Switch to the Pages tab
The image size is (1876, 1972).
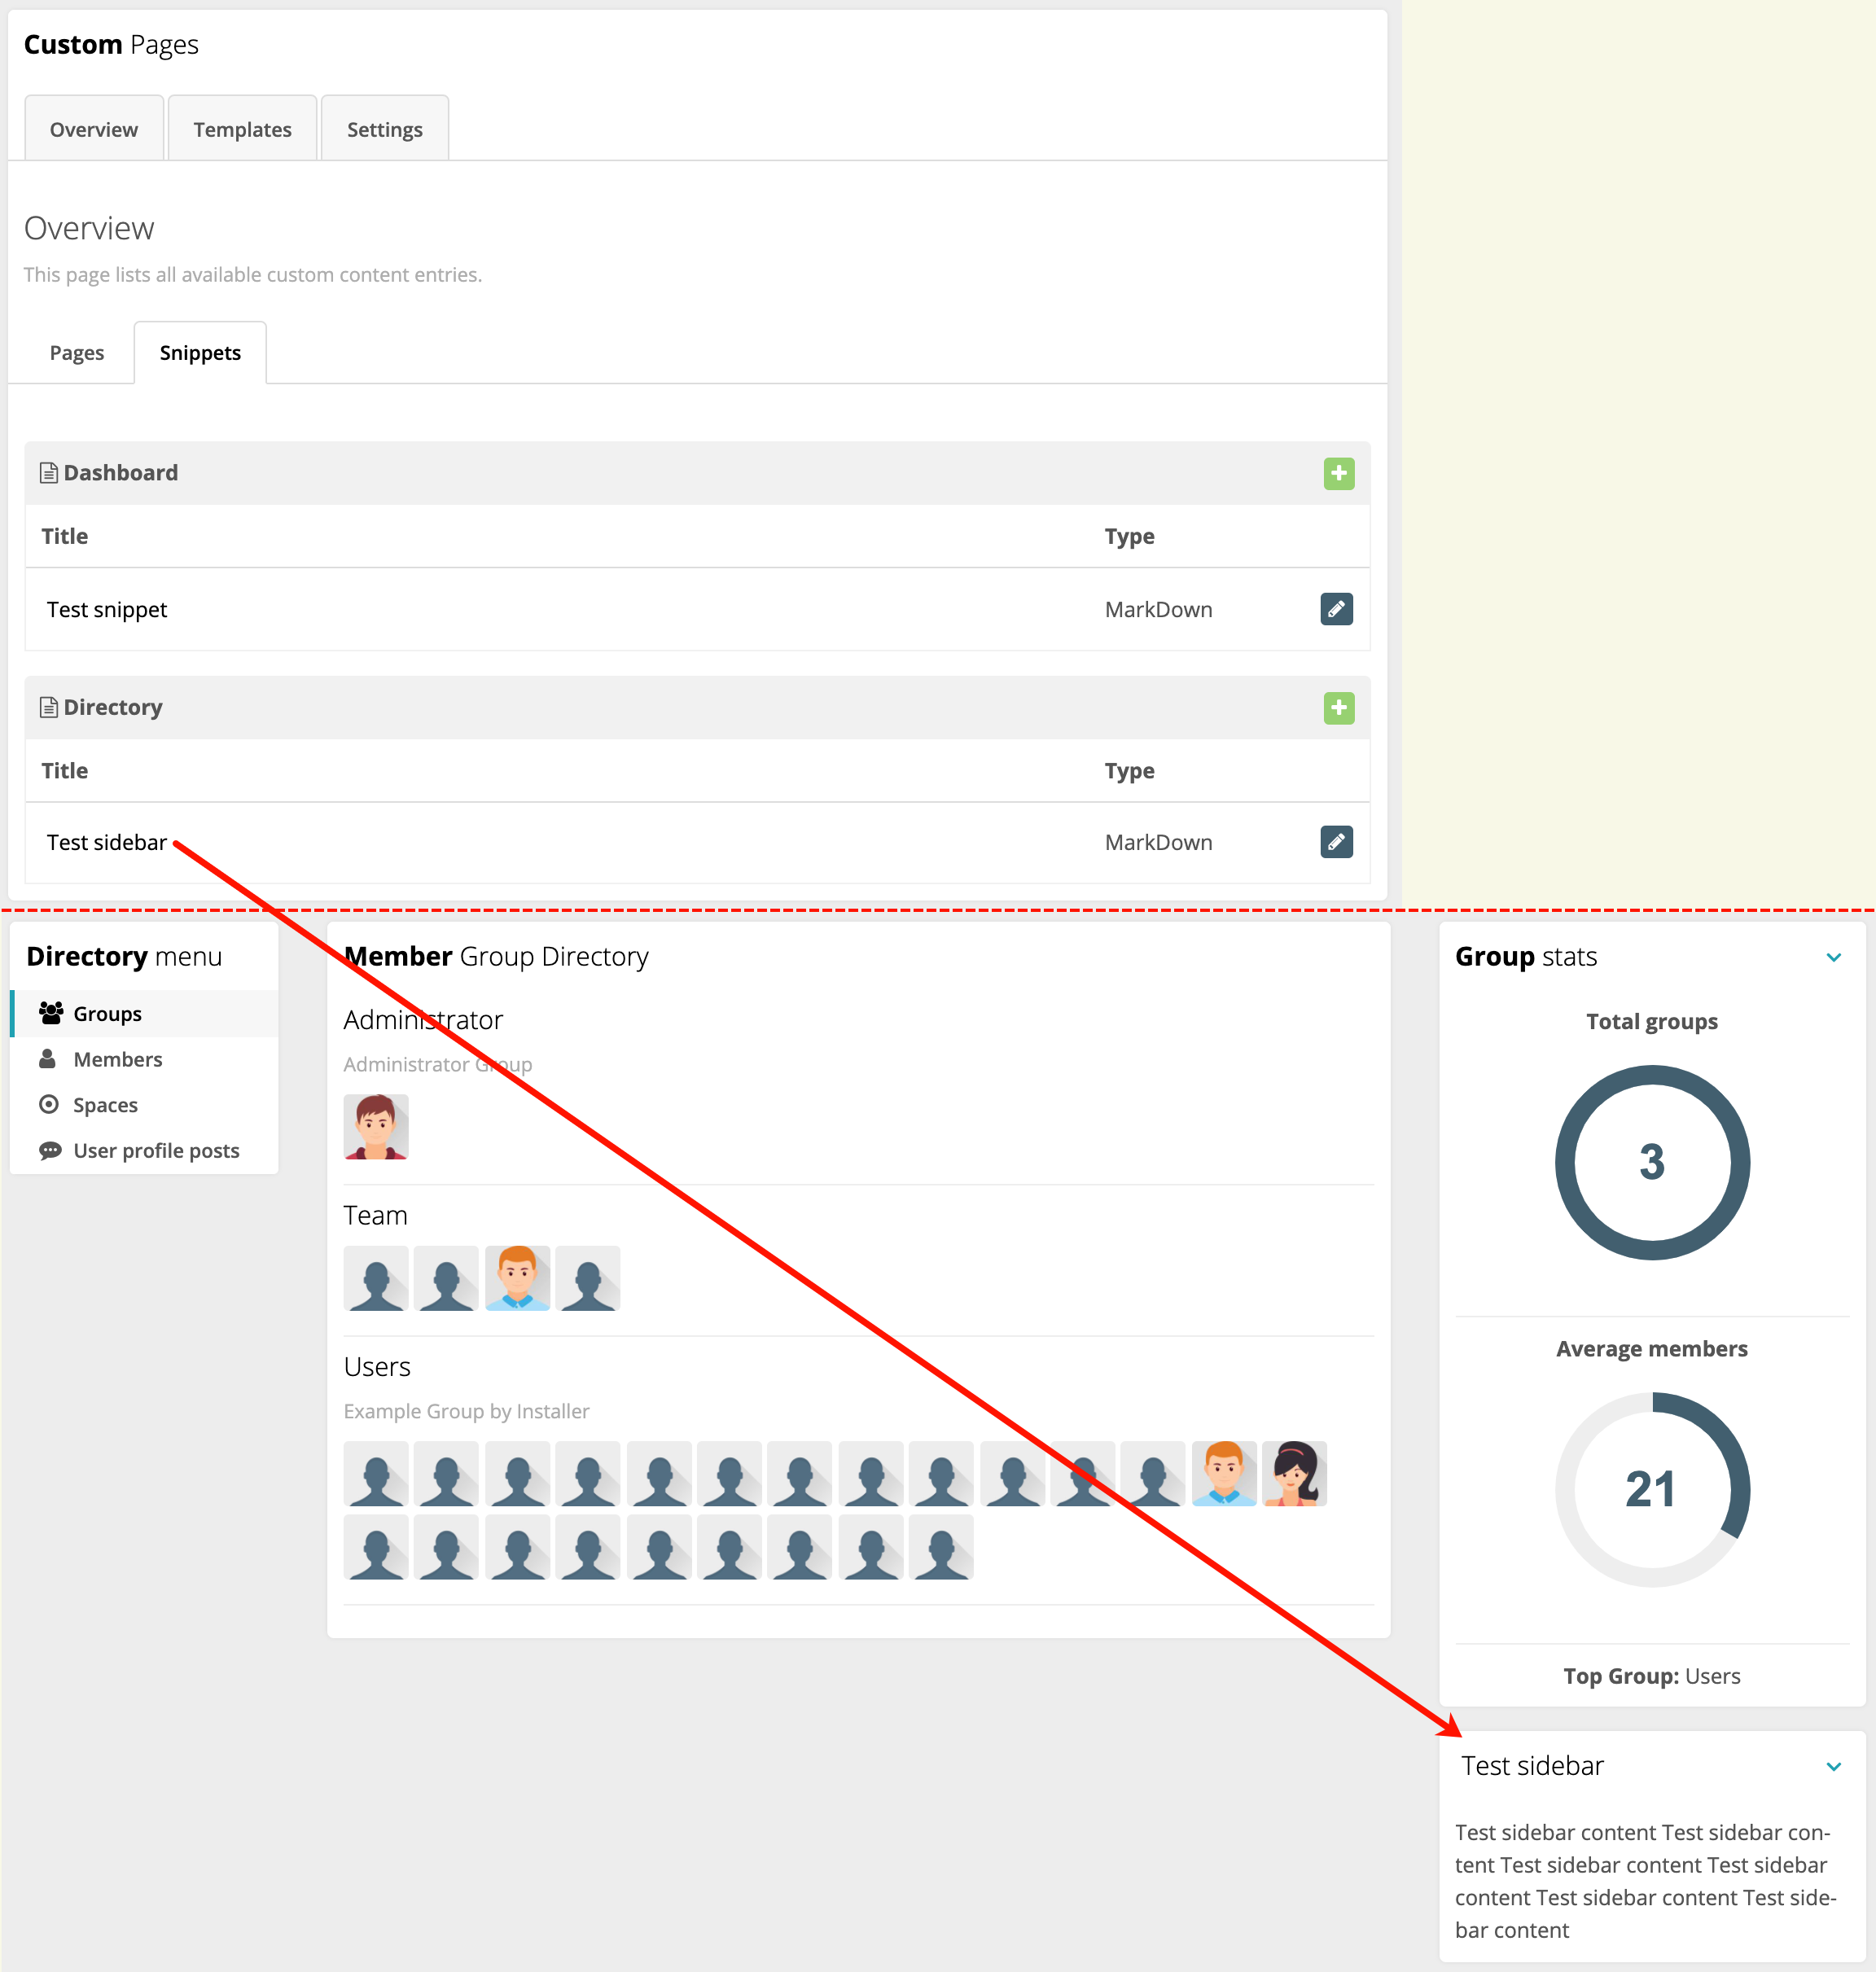pos(75,352)
